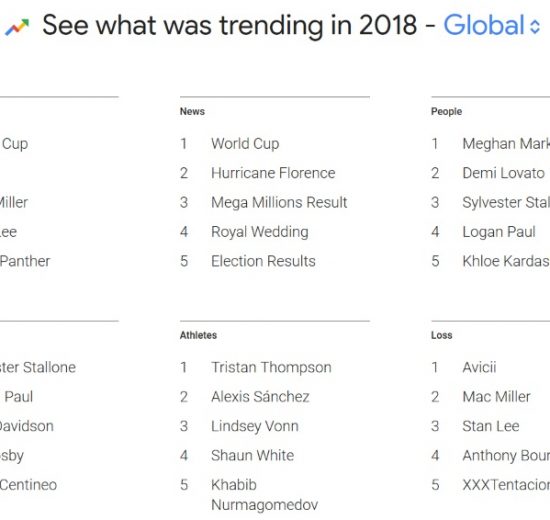Click Stan Lee in Loss list
550x520 pixels.
click(x=491, y=426)
